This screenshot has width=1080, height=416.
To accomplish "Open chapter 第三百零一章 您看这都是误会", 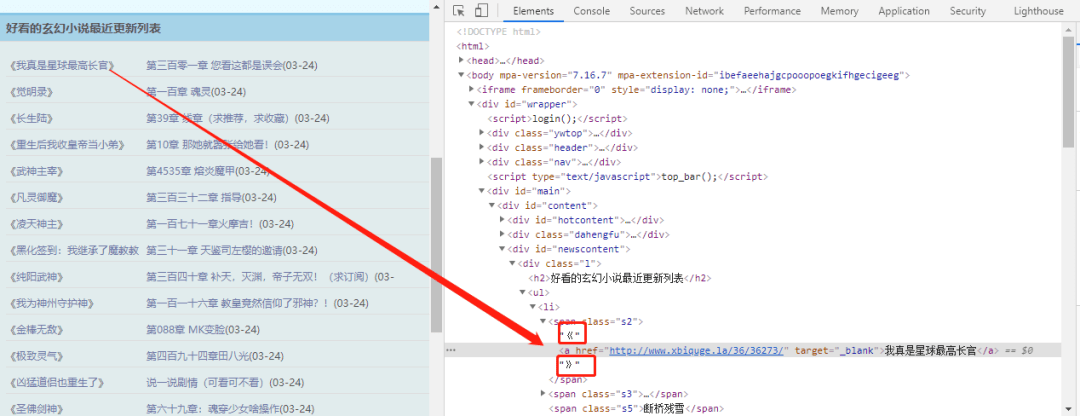I will point(214,65).
